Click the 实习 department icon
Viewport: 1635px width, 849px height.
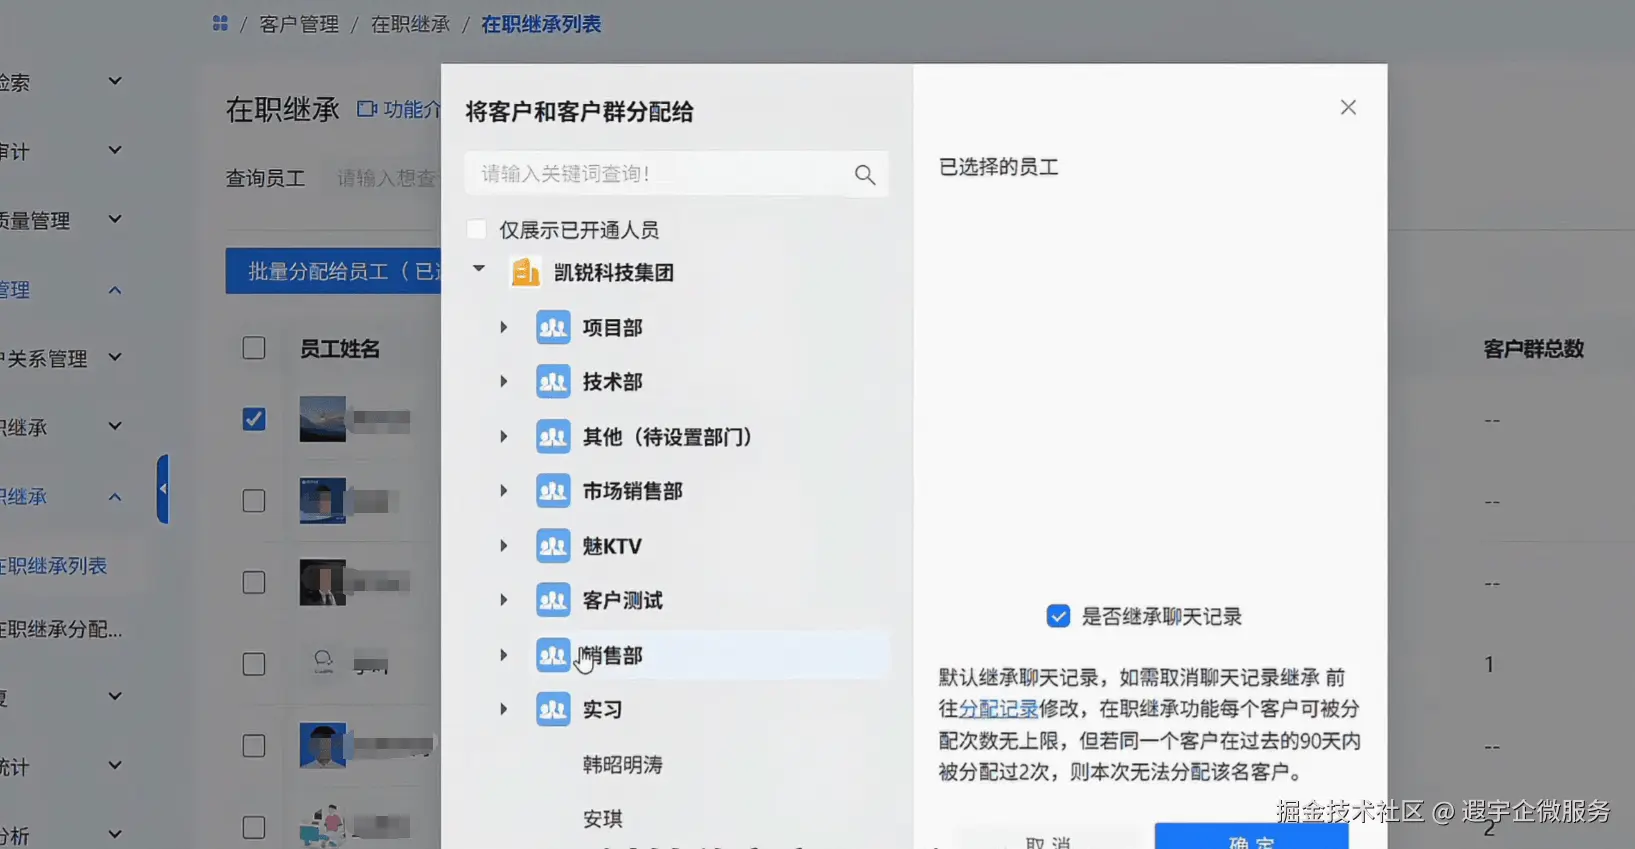[553, 709]
